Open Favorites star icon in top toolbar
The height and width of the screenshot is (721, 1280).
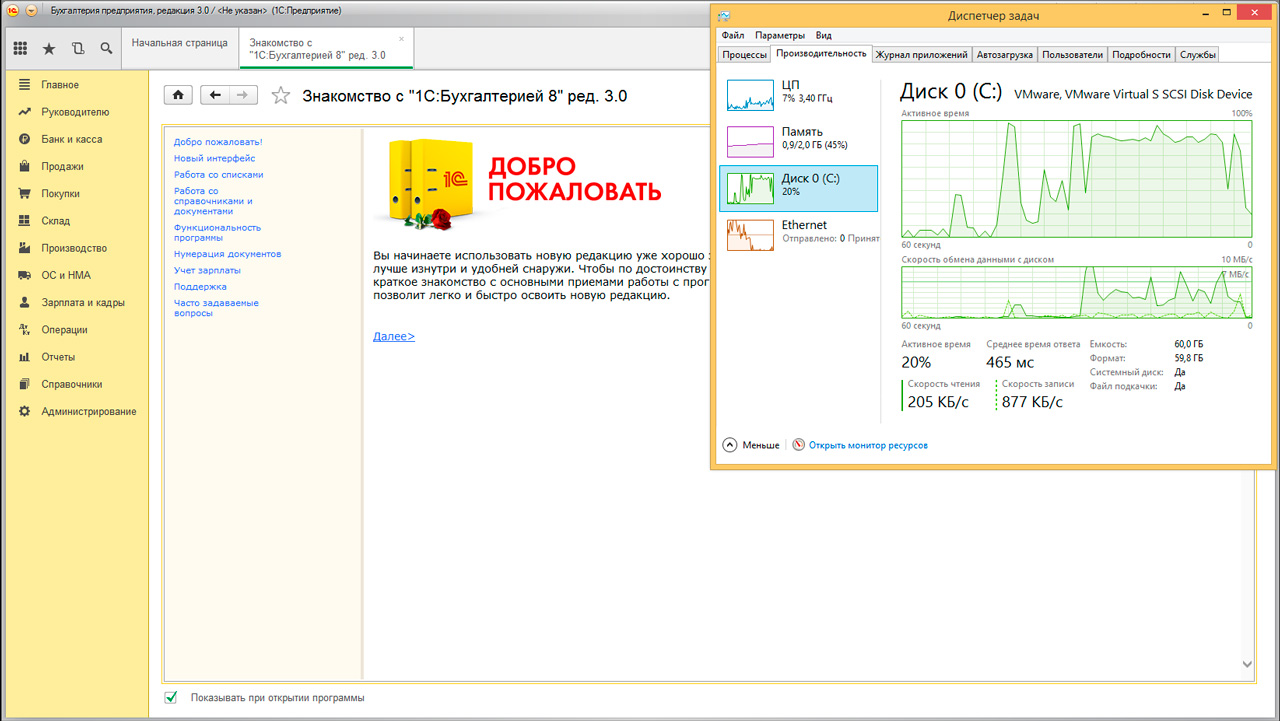click(49, 48)
